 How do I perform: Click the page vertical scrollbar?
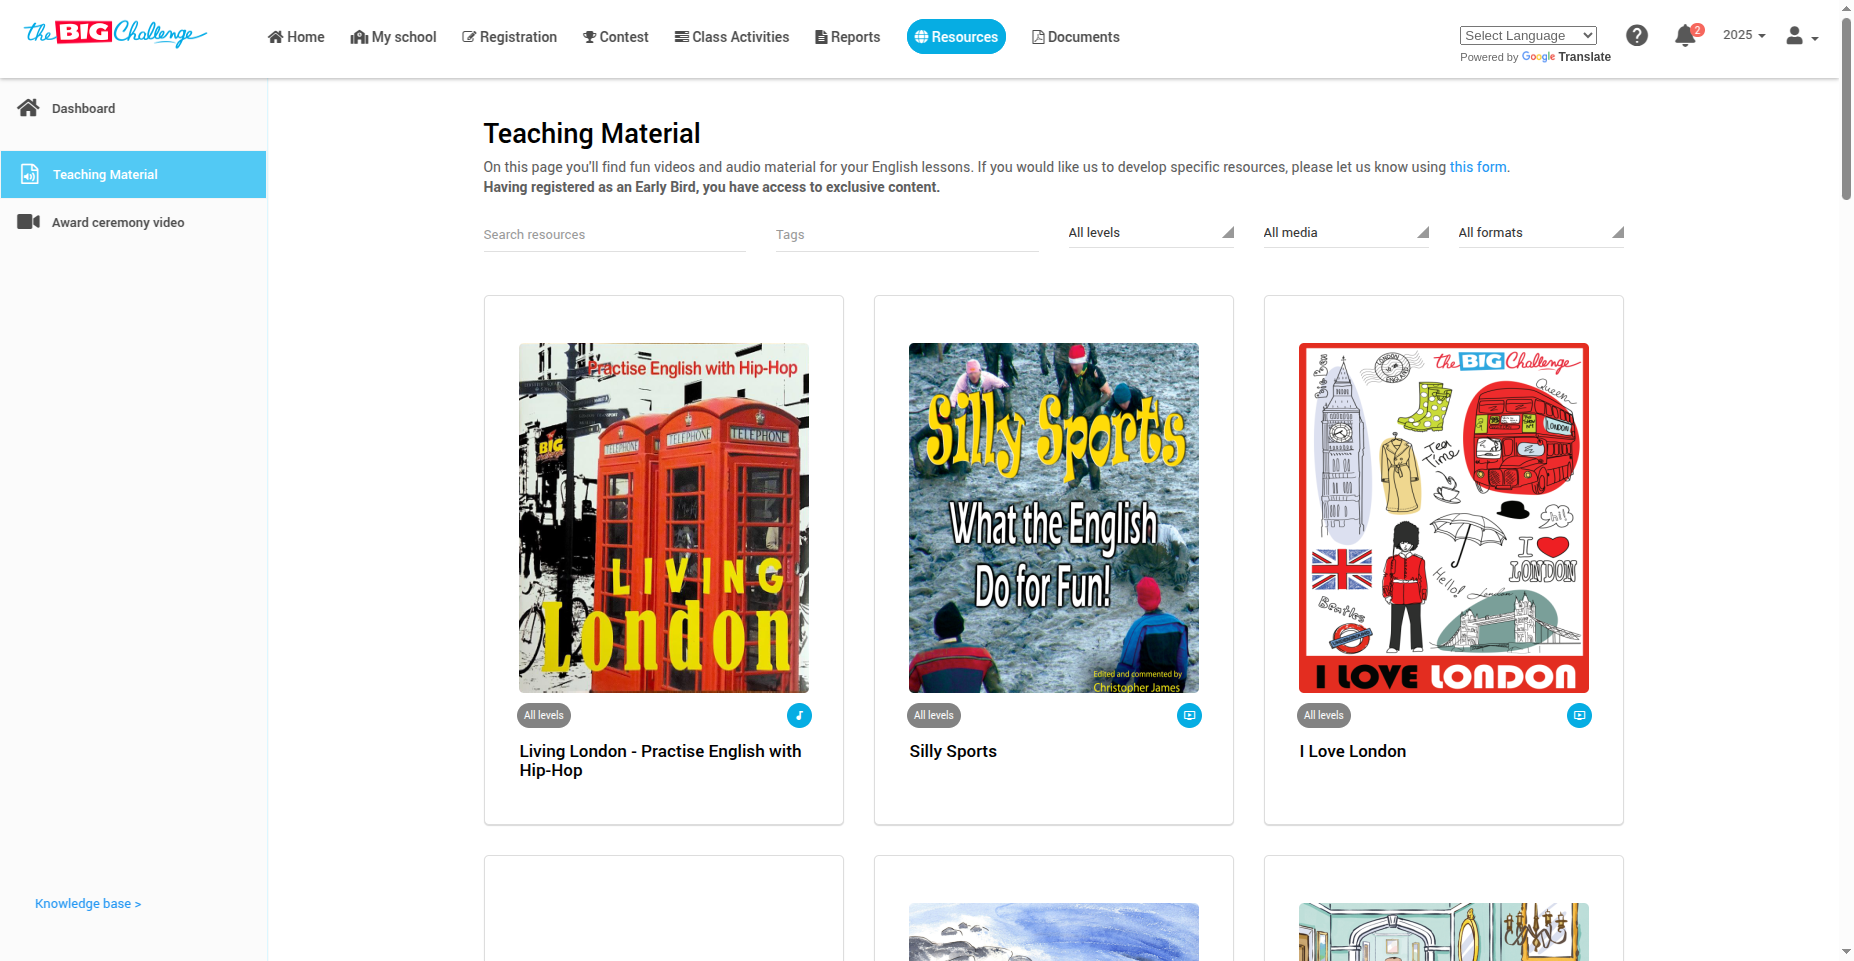[x=1846, y=110]
